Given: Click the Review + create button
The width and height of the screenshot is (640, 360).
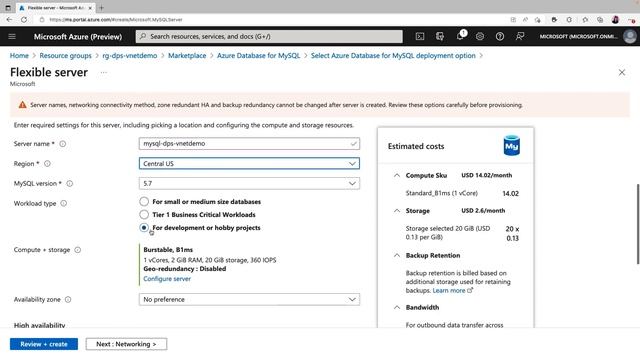Looking at the screenshot, I should pos(44,344).
